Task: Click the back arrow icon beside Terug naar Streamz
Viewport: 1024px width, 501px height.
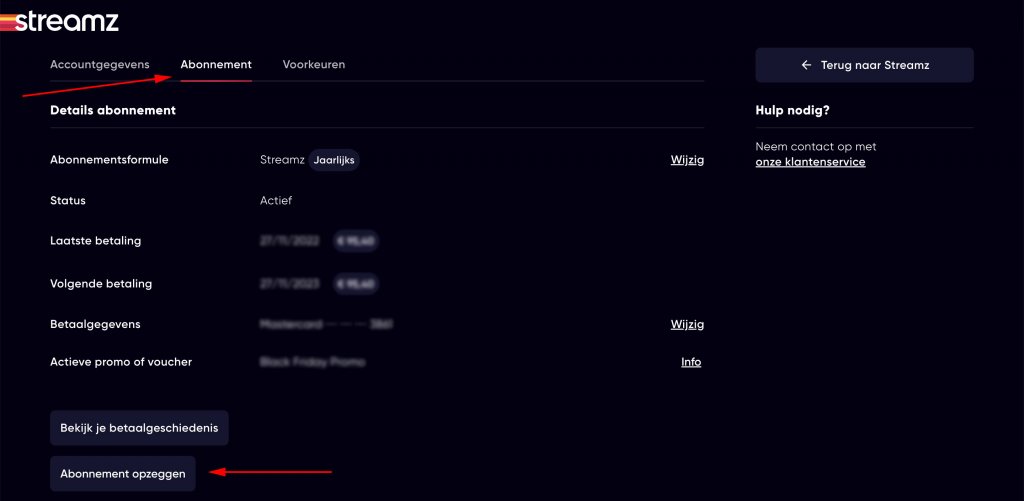Action: point(806,65)
